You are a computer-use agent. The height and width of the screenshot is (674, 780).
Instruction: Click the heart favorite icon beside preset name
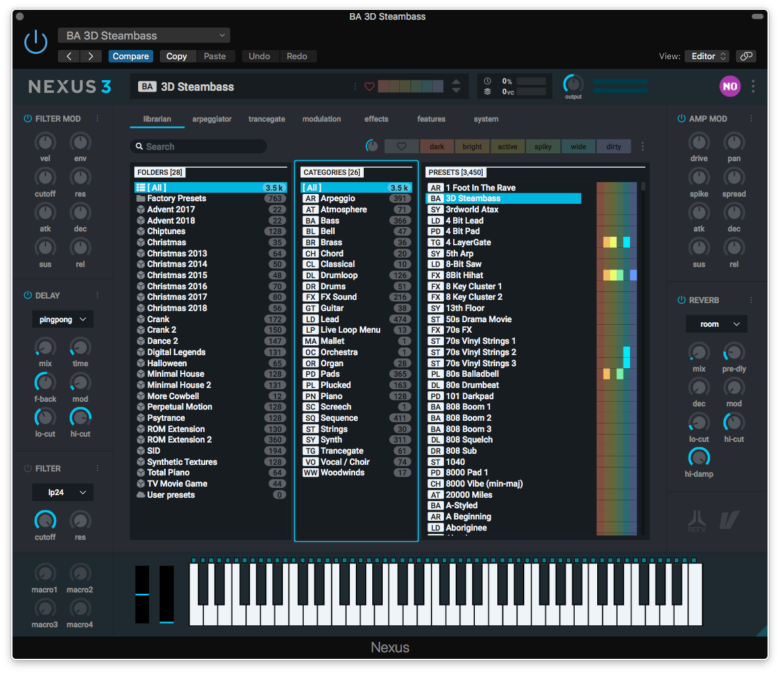click(369, 87)
